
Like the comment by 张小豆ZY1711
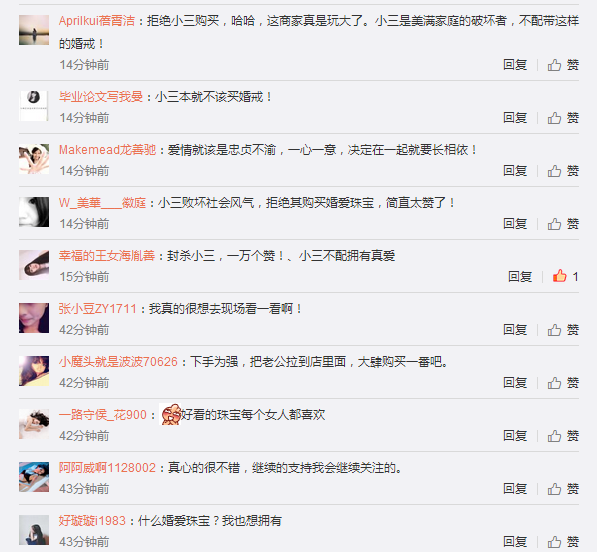pyautogui.click(x=563, y=330)
